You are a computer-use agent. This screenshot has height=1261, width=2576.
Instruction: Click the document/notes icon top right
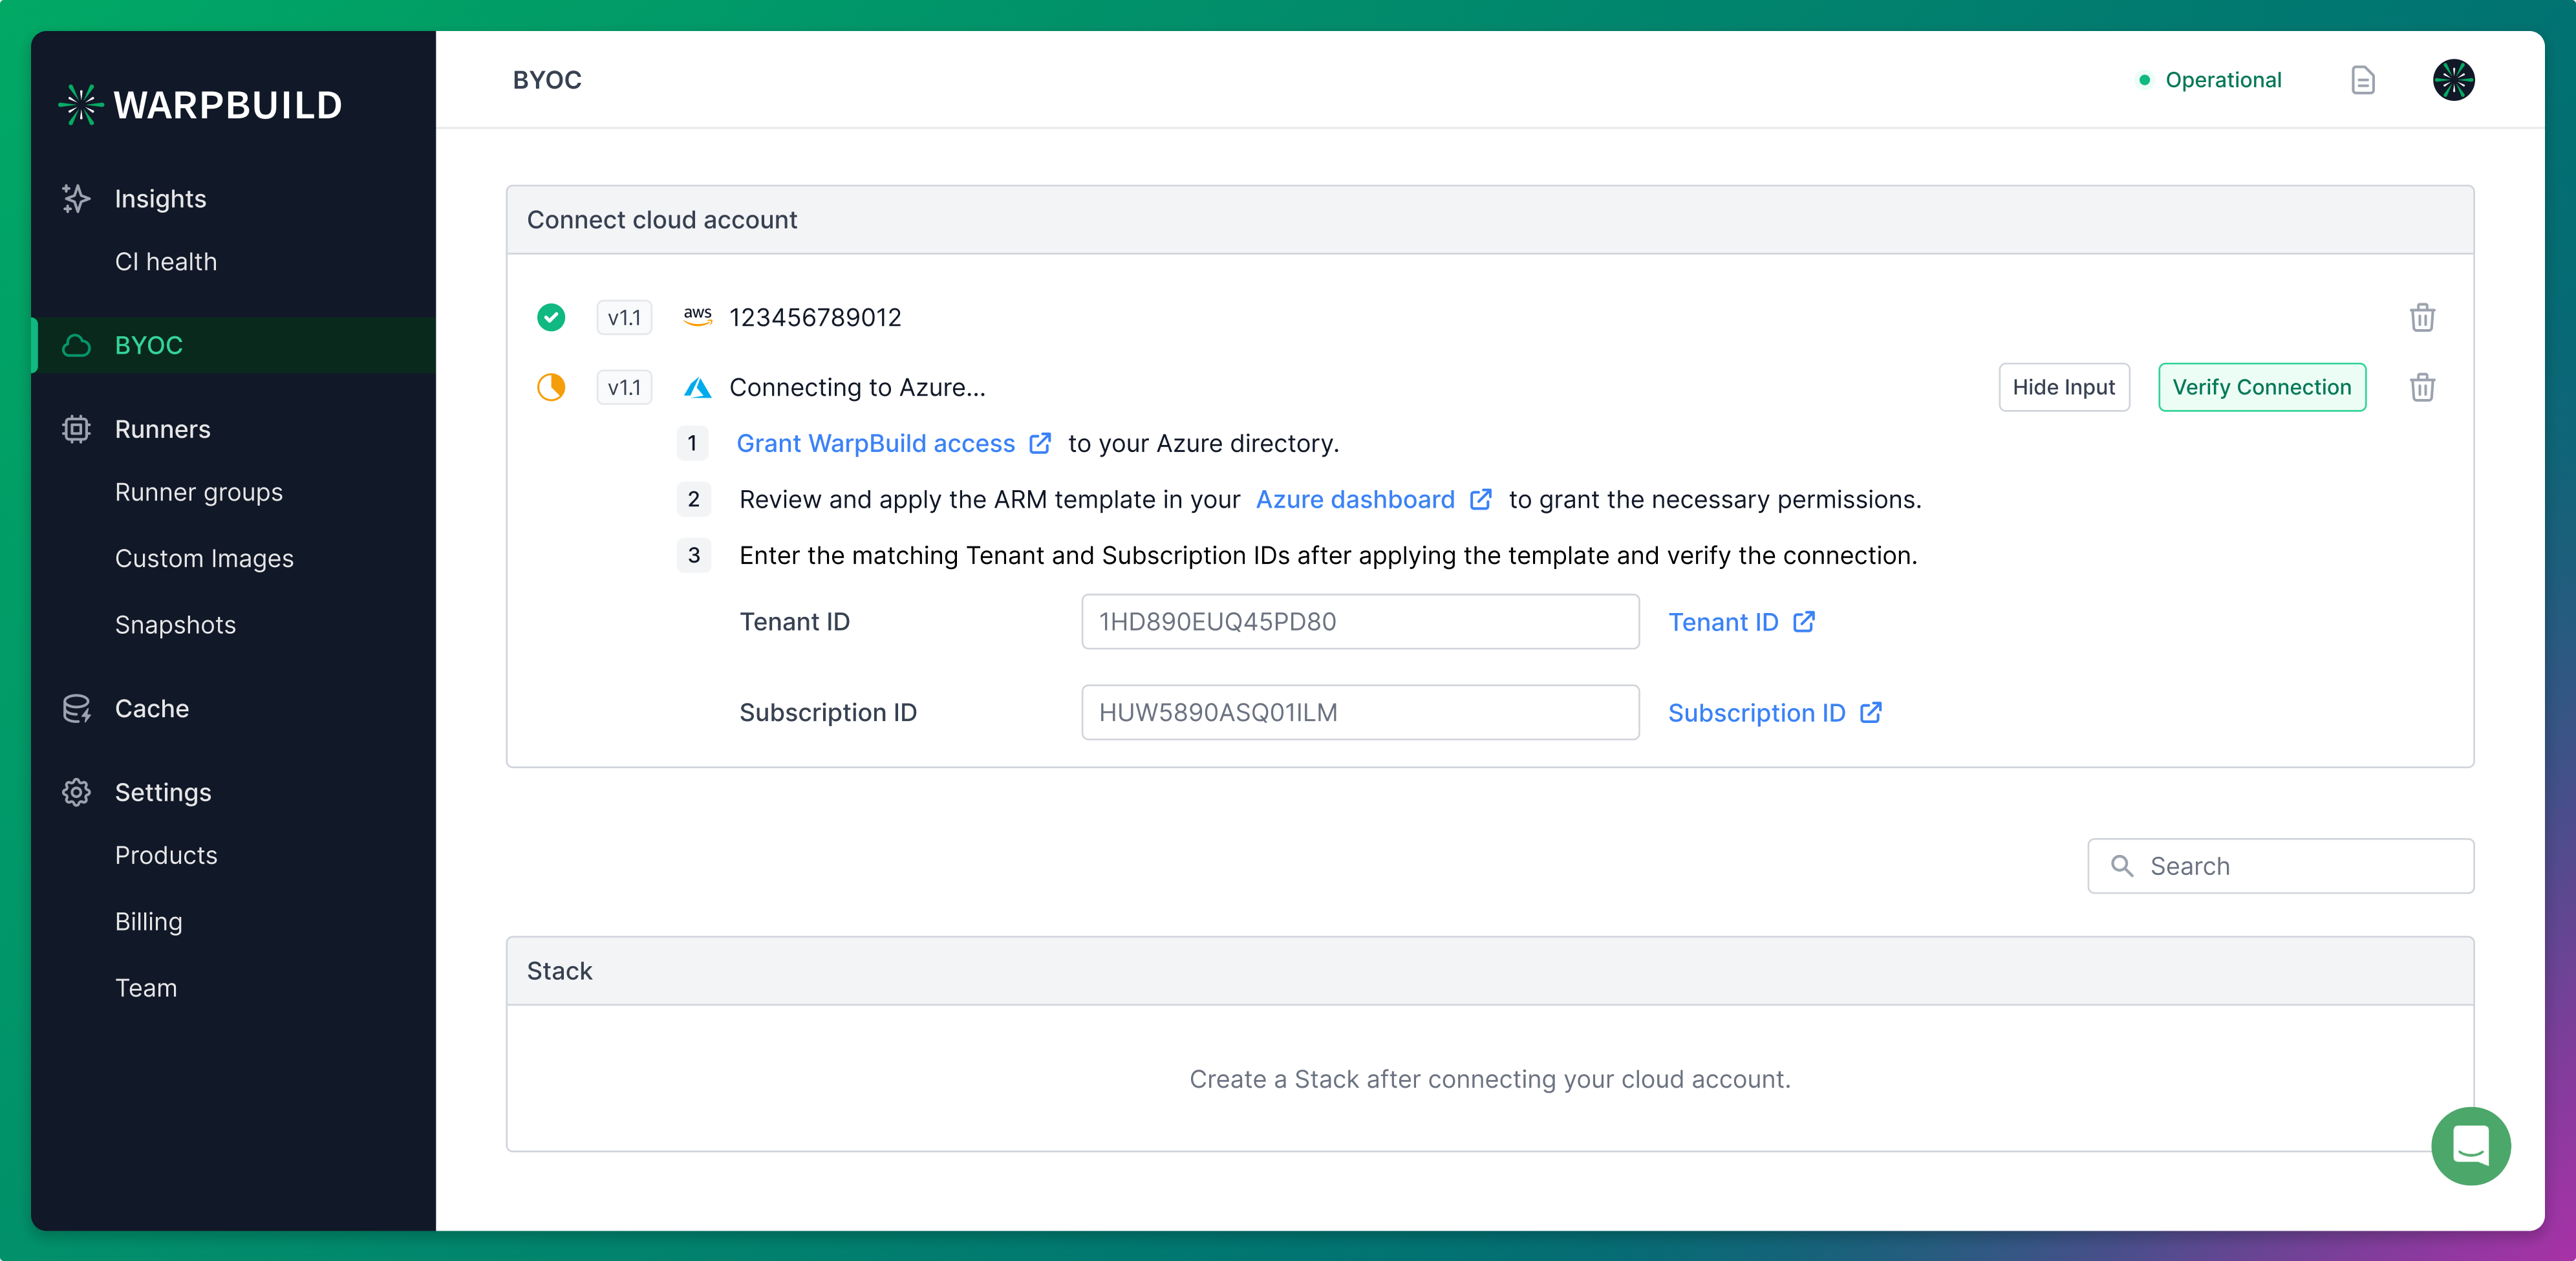(2363, 79)
